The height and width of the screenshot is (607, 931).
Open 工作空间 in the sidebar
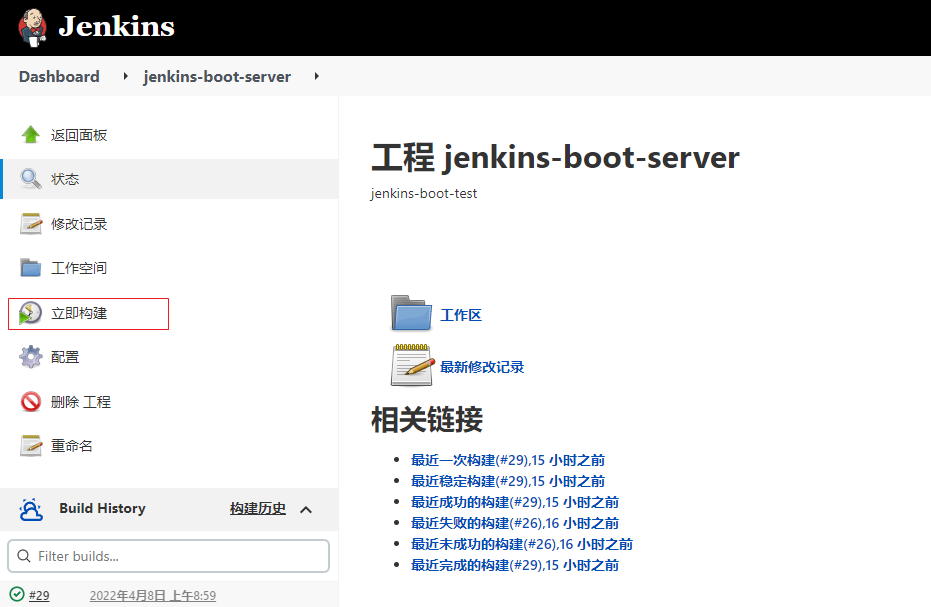point(79,268)
